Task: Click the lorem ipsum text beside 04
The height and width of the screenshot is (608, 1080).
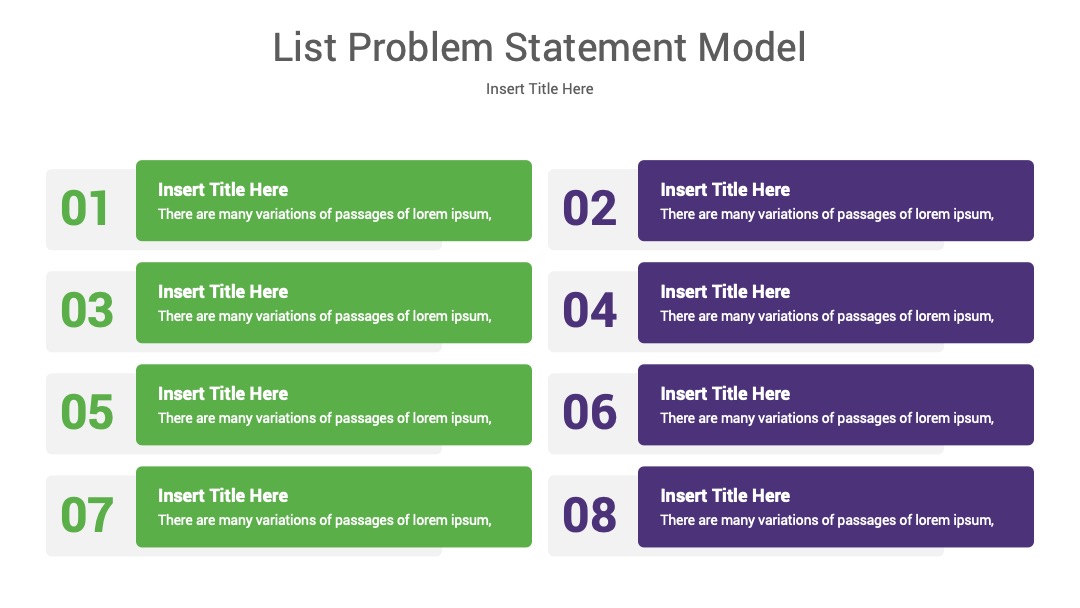Action: pyautogui.click(x=827, y=316)
